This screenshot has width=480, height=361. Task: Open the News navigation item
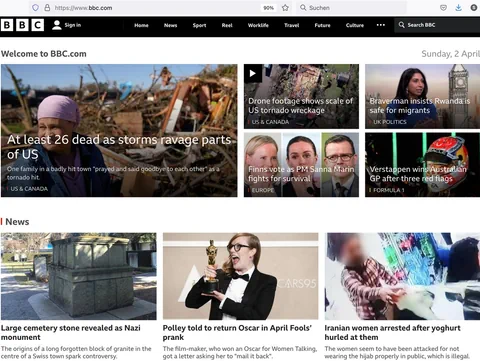pyautogui.click(x=170, y=25)
